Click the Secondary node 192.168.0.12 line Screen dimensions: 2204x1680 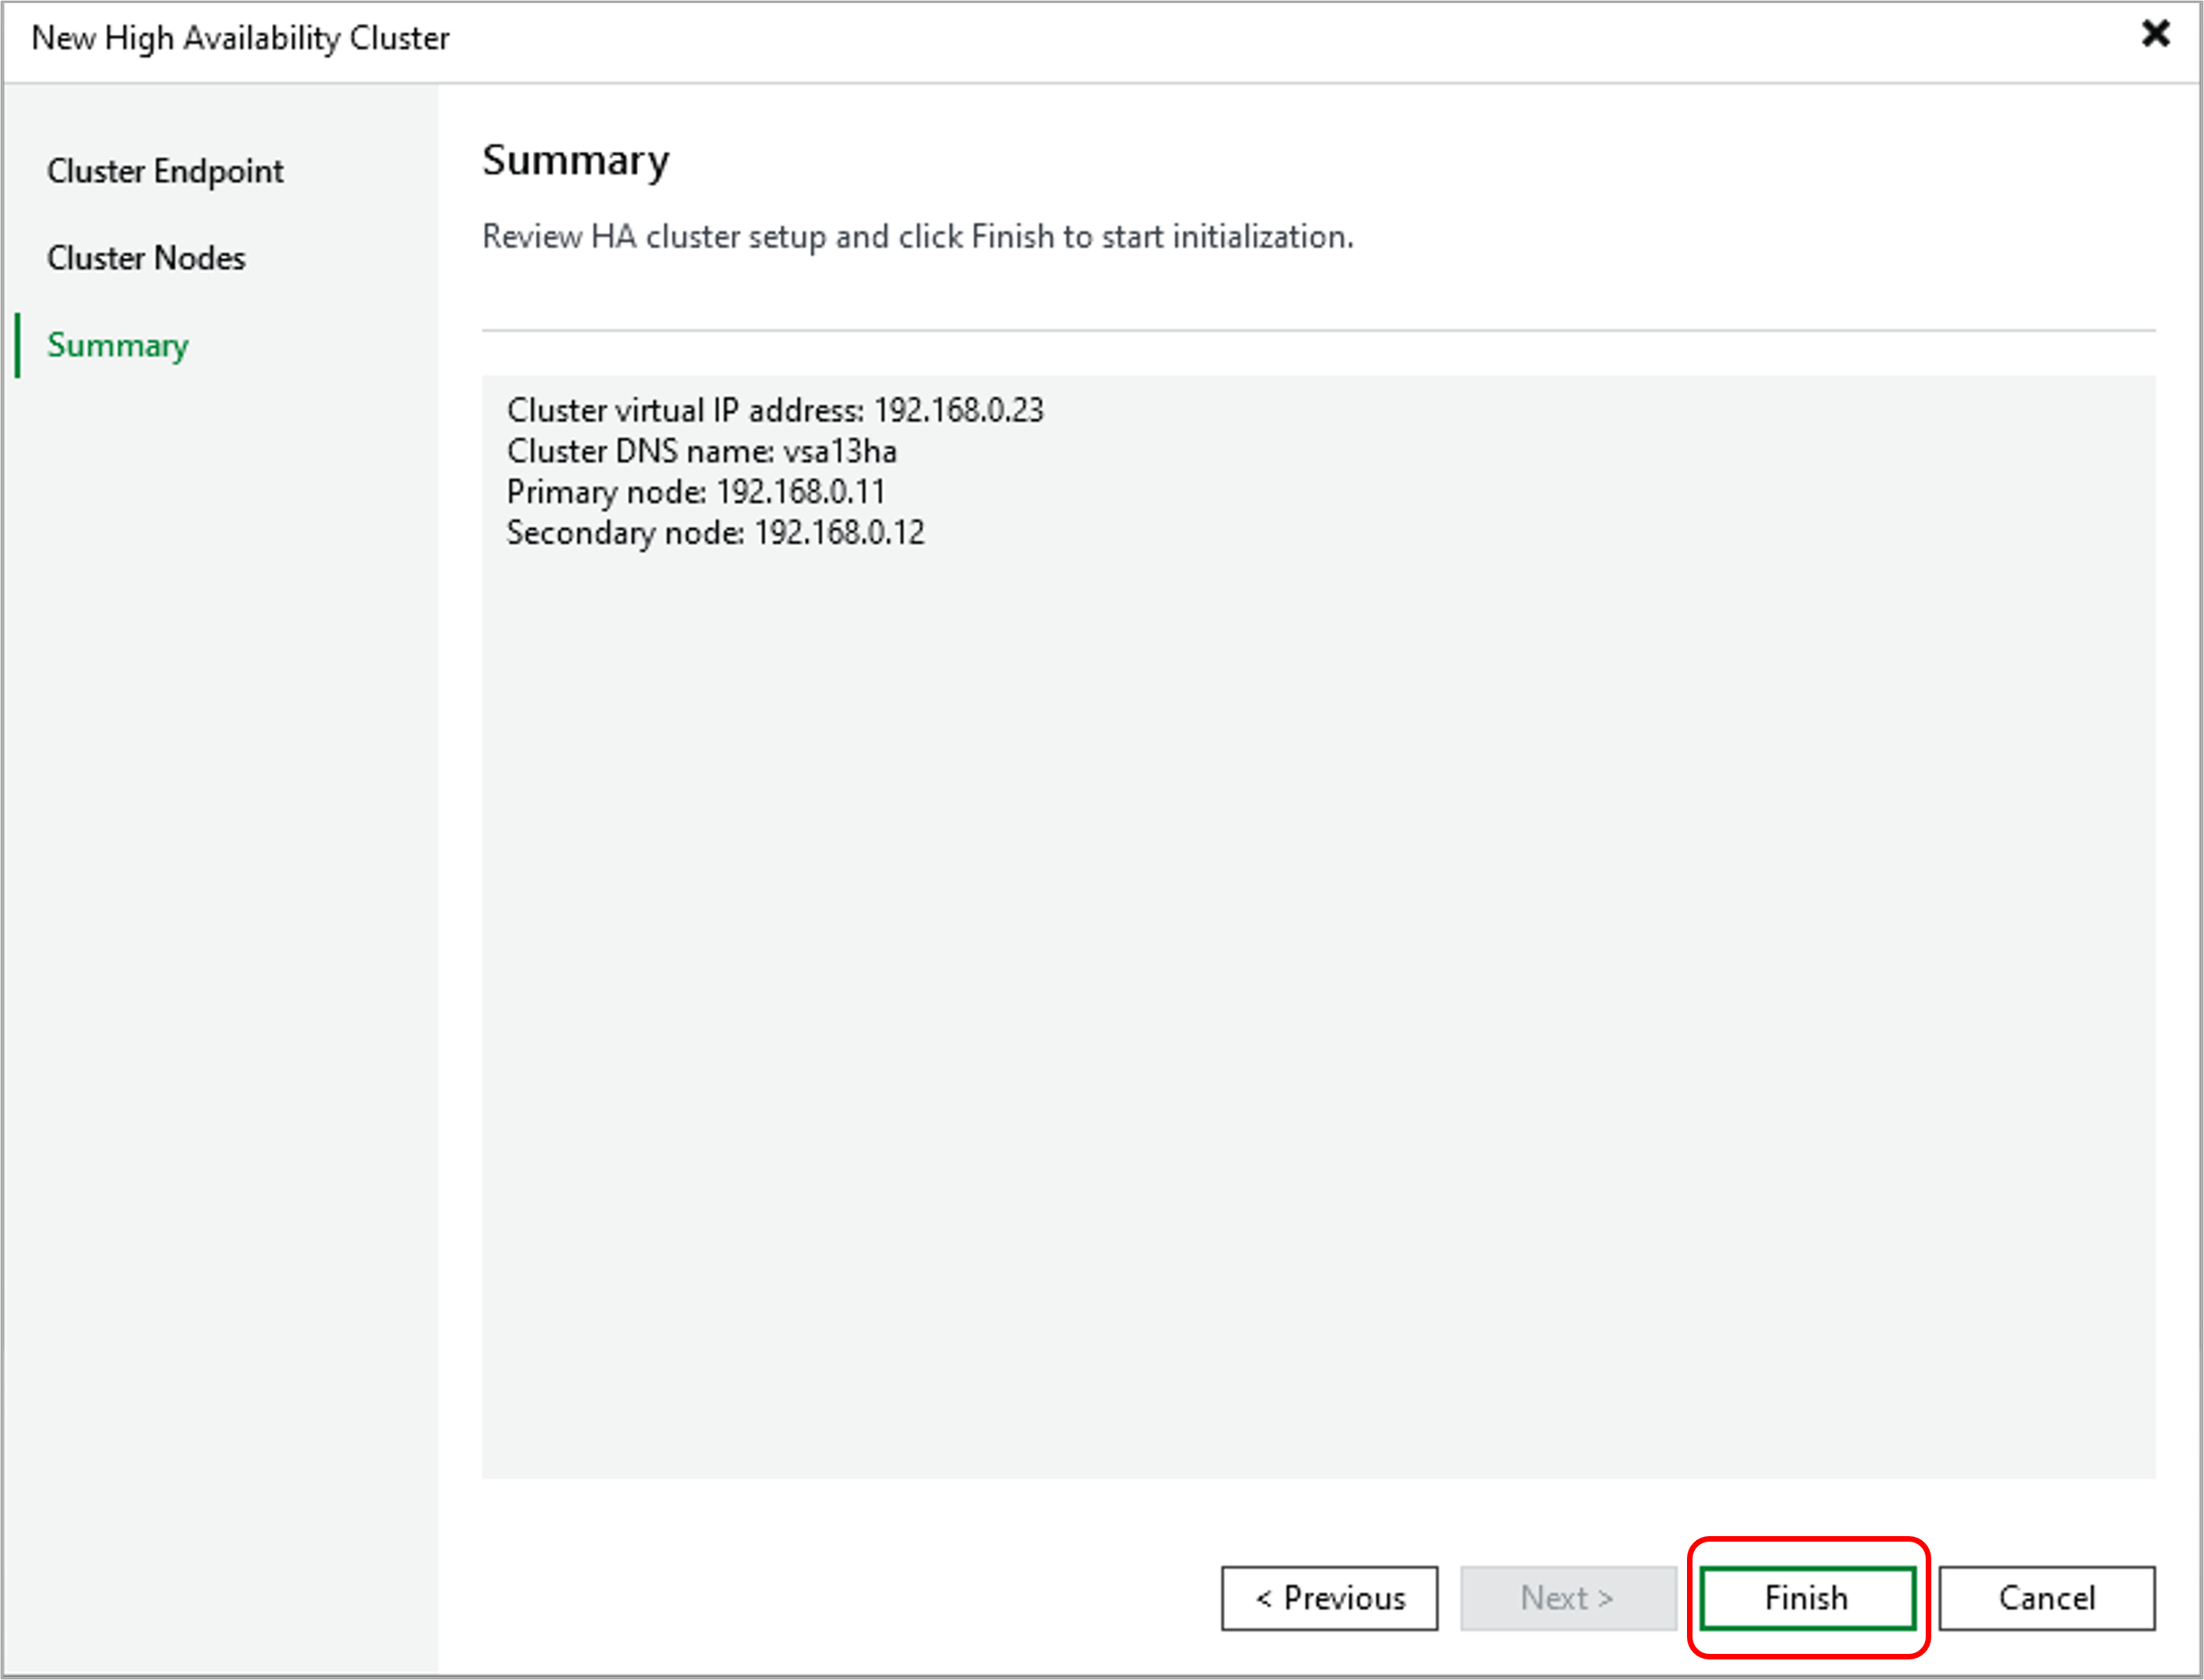pyautogui.click(x=715, y=533)
